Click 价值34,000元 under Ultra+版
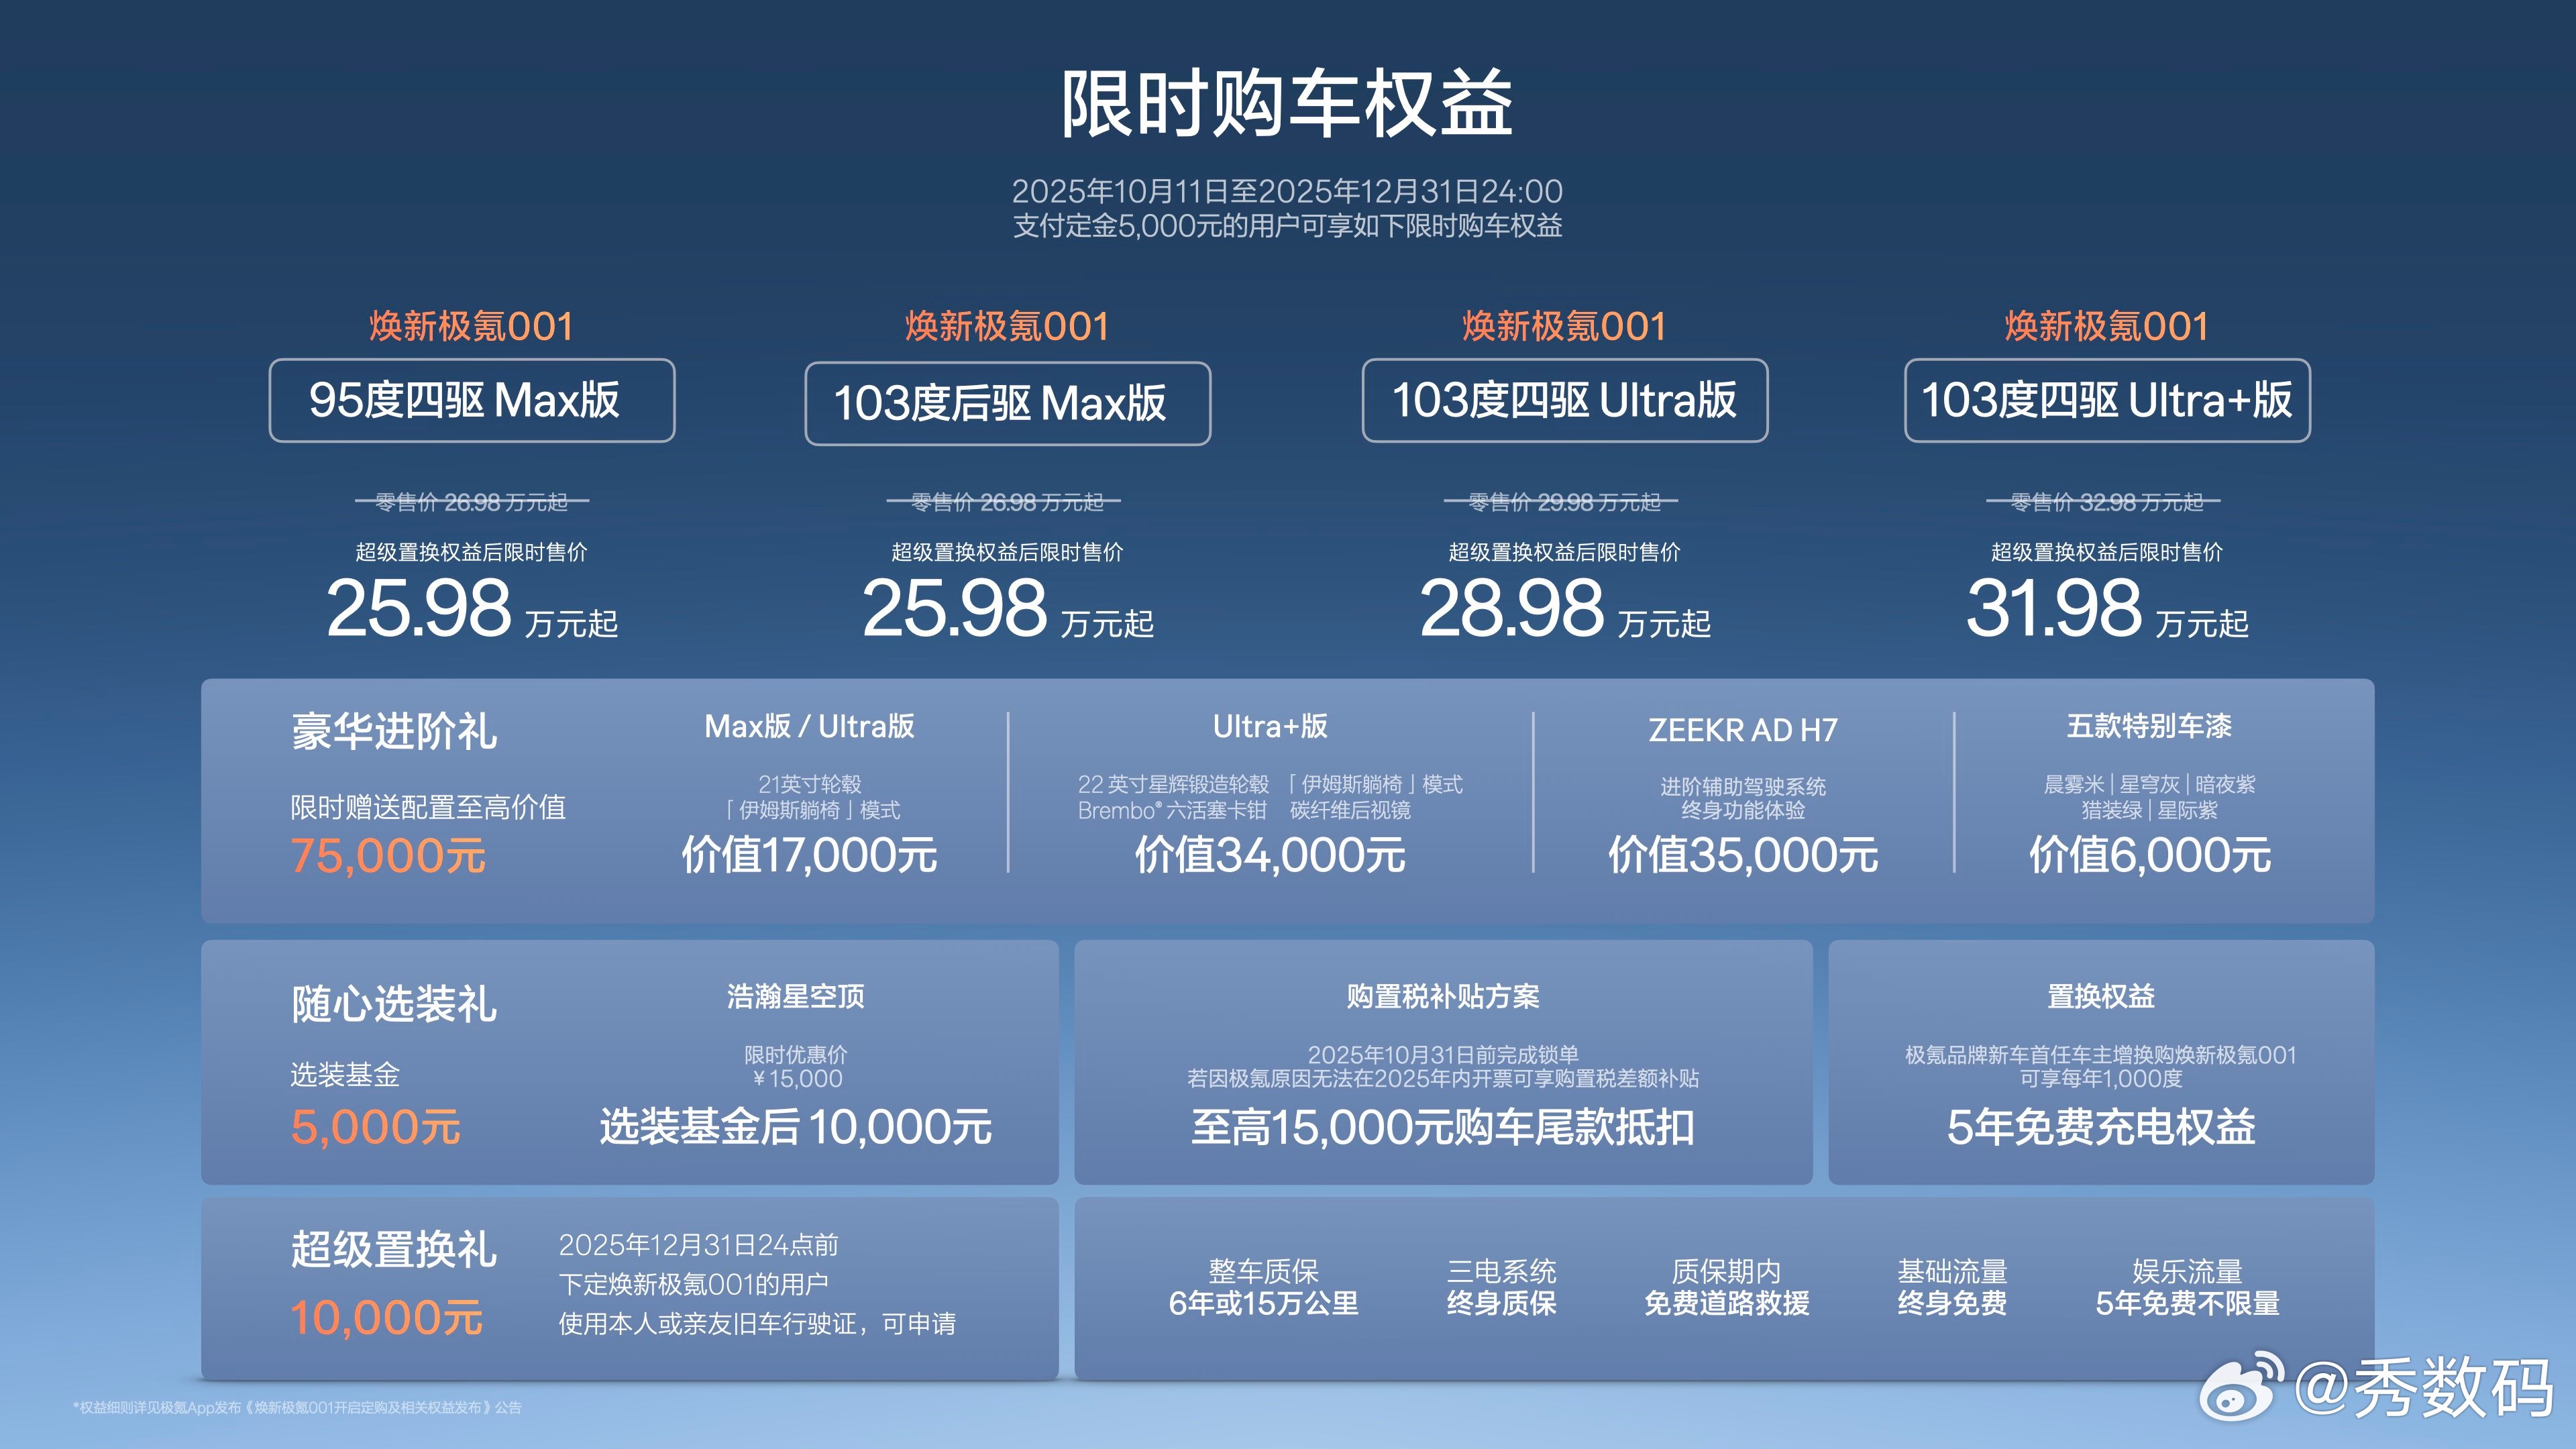2576x1449 pixels. point(1269,855)
